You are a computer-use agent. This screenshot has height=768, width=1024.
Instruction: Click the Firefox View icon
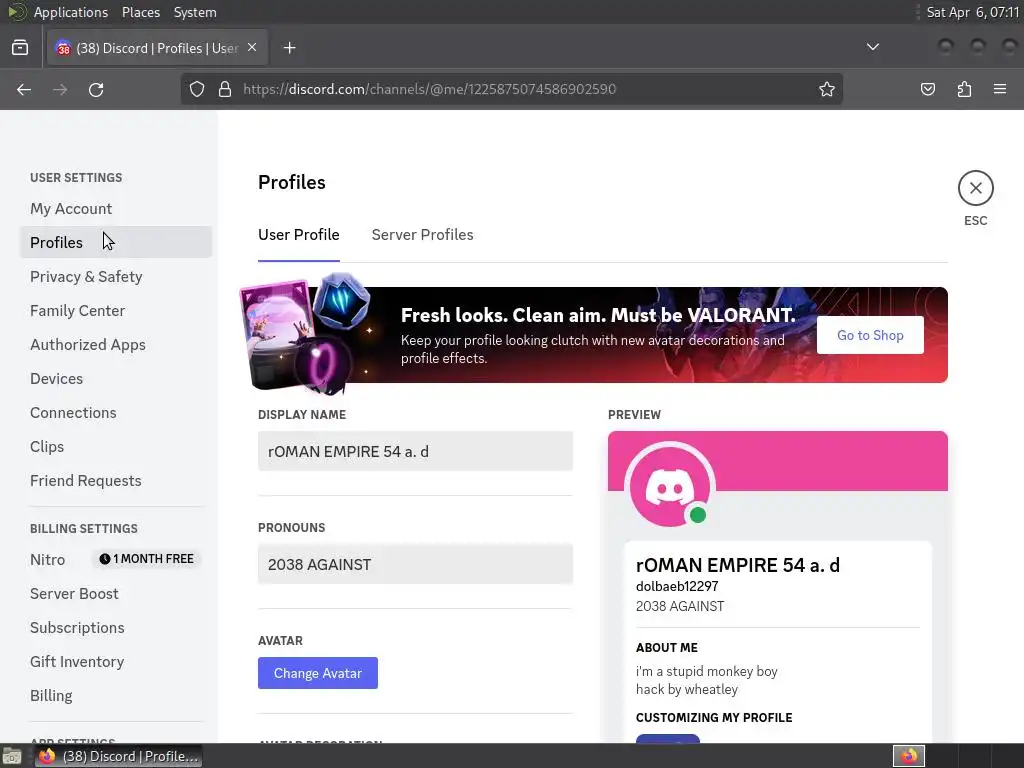pyautogui.click(x=20, y=48)
